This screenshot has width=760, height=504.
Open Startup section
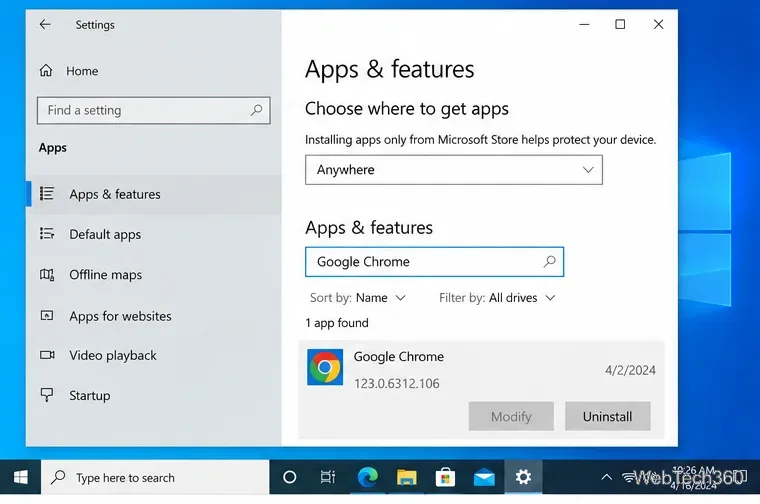point(154,395)
